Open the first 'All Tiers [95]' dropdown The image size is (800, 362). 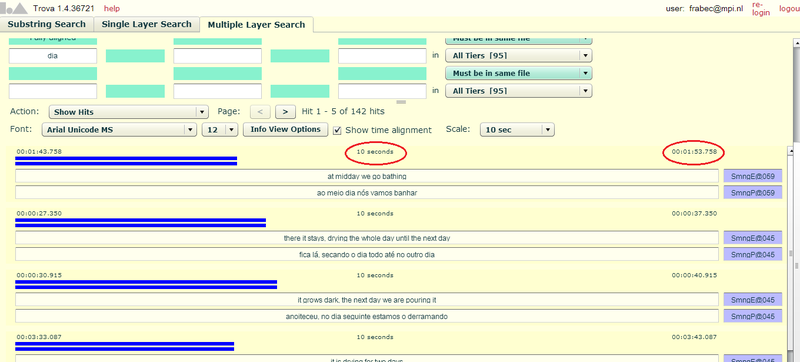tap(518, 56)
